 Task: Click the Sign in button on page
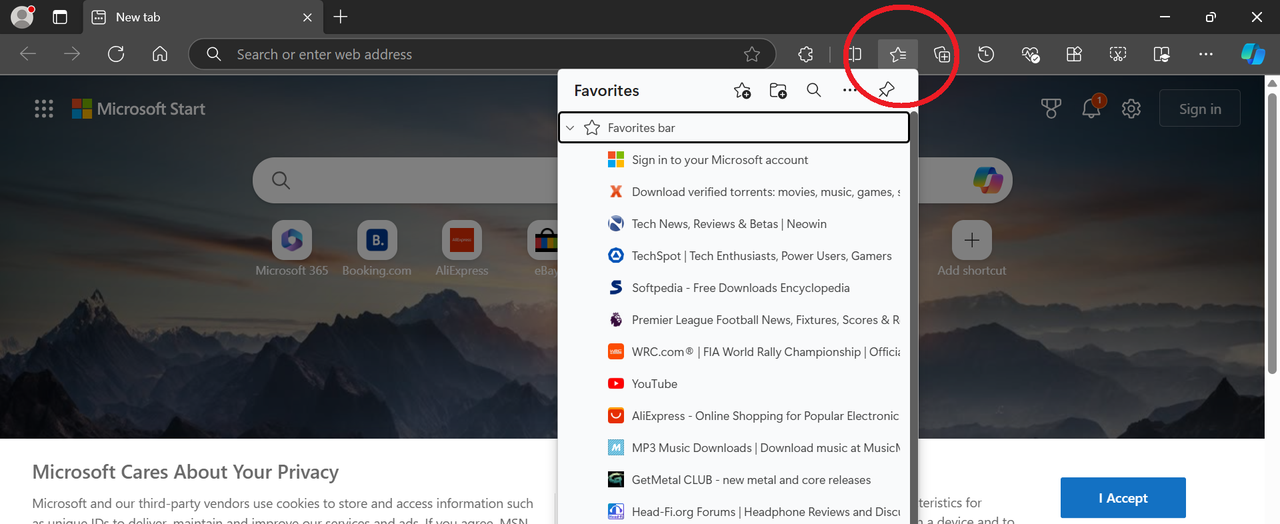click(1200, 109)
